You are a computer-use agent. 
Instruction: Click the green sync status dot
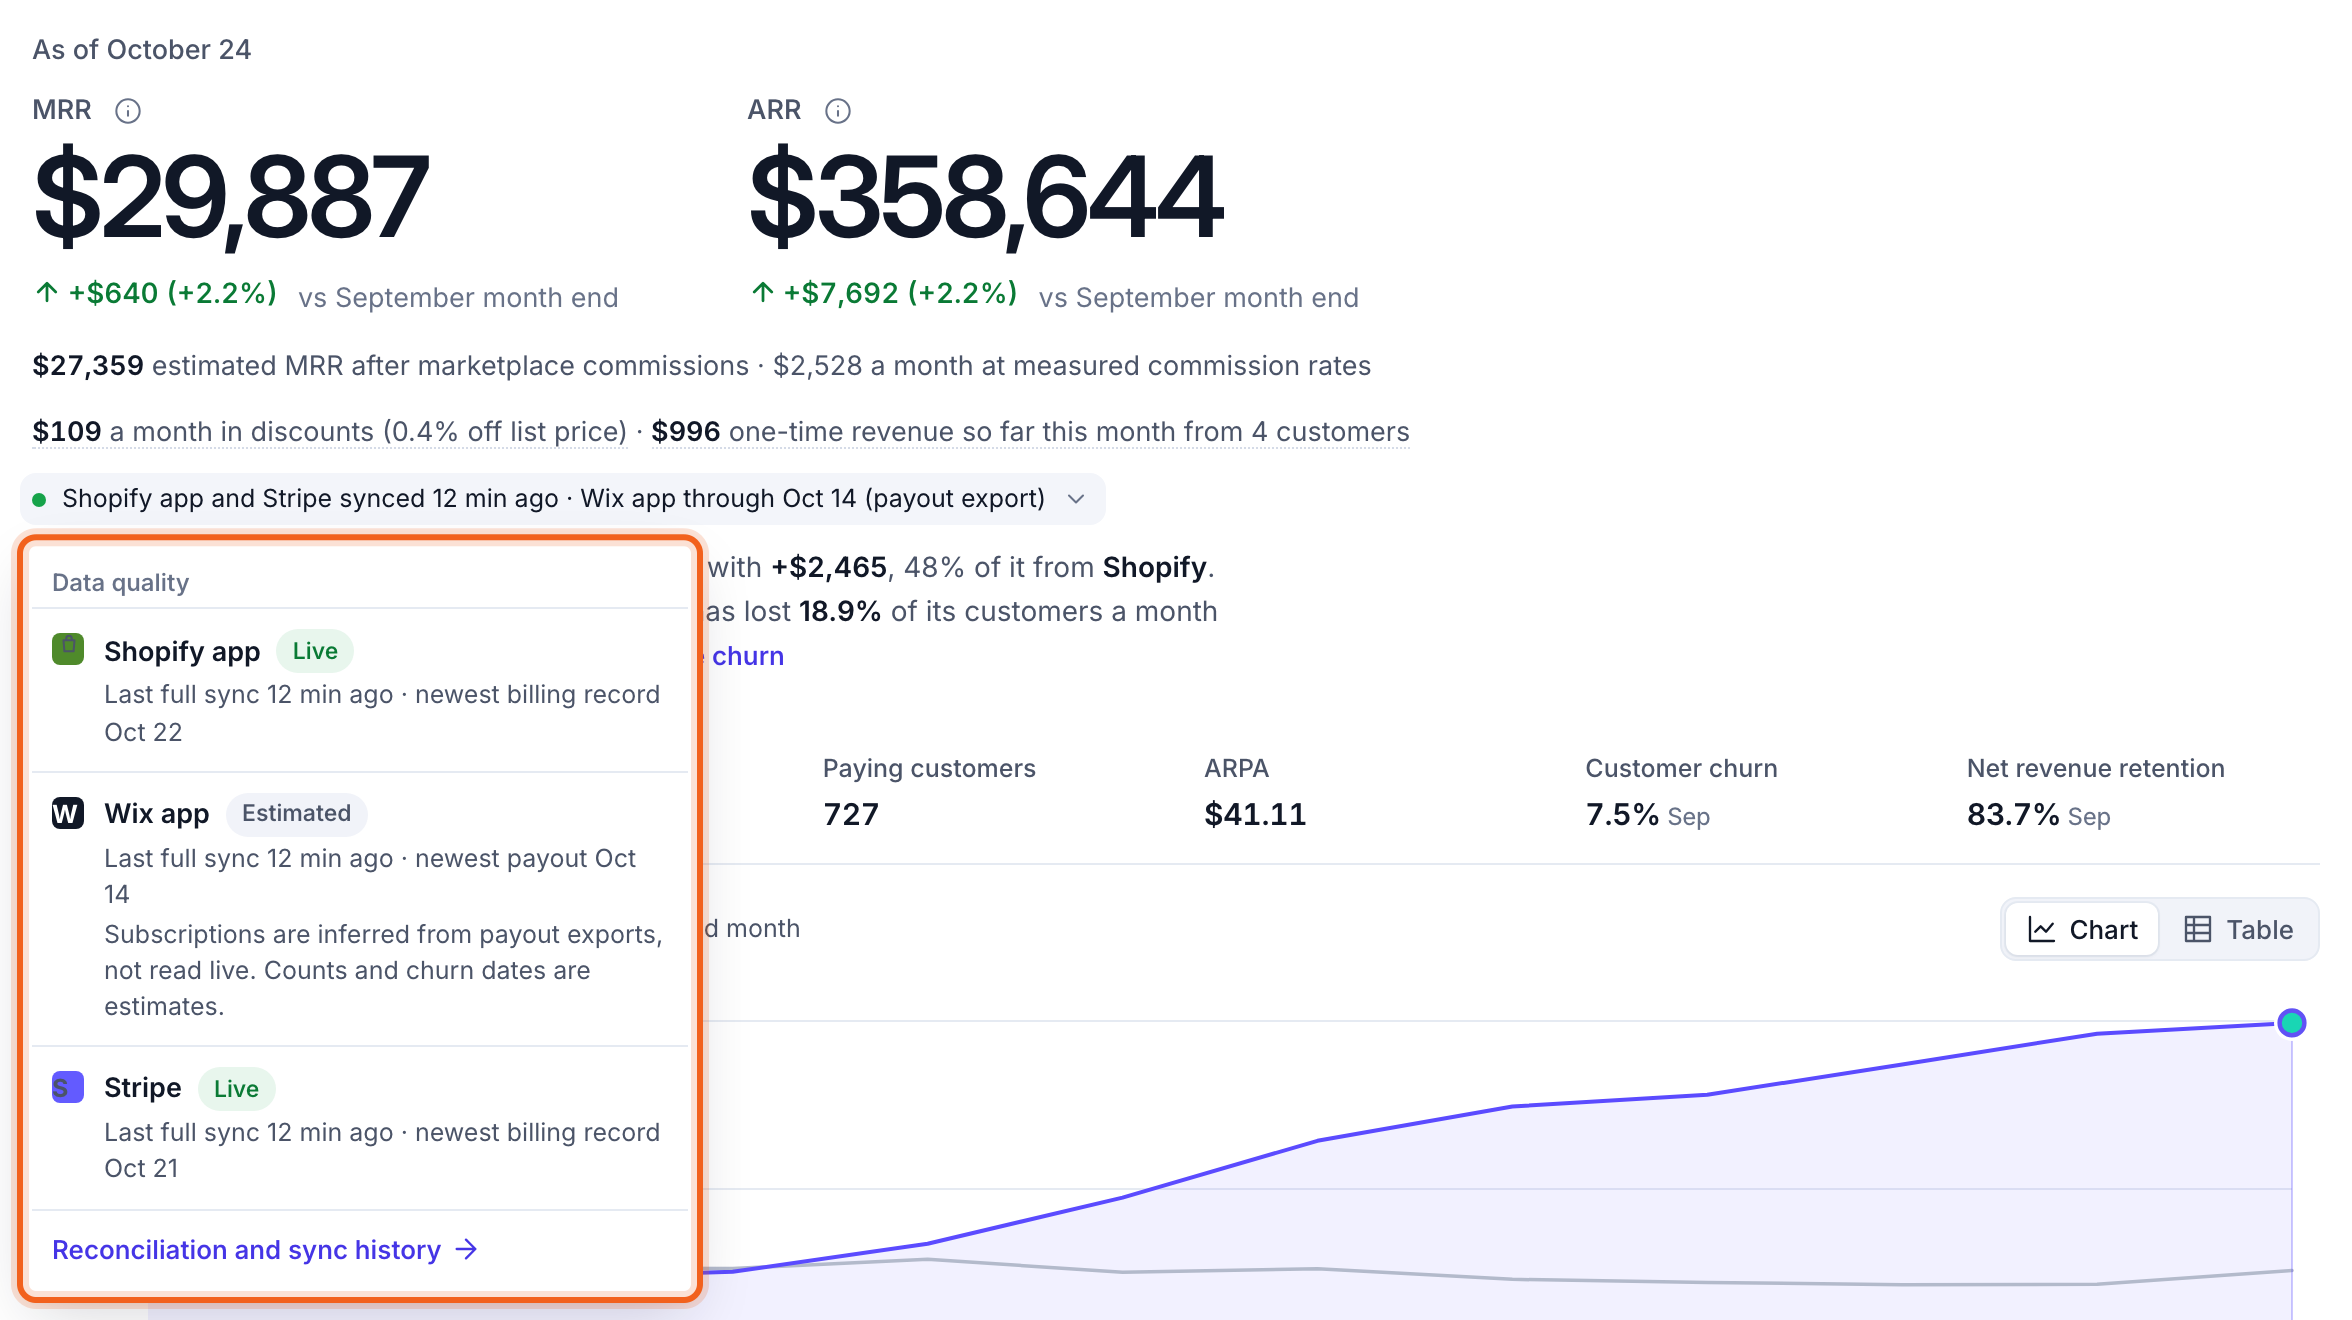pyautogui.click(x=40, y=499)
